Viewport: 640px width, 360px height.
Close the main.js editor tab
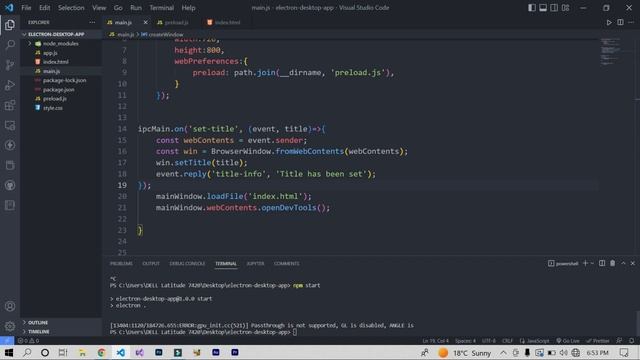[145, 22]
